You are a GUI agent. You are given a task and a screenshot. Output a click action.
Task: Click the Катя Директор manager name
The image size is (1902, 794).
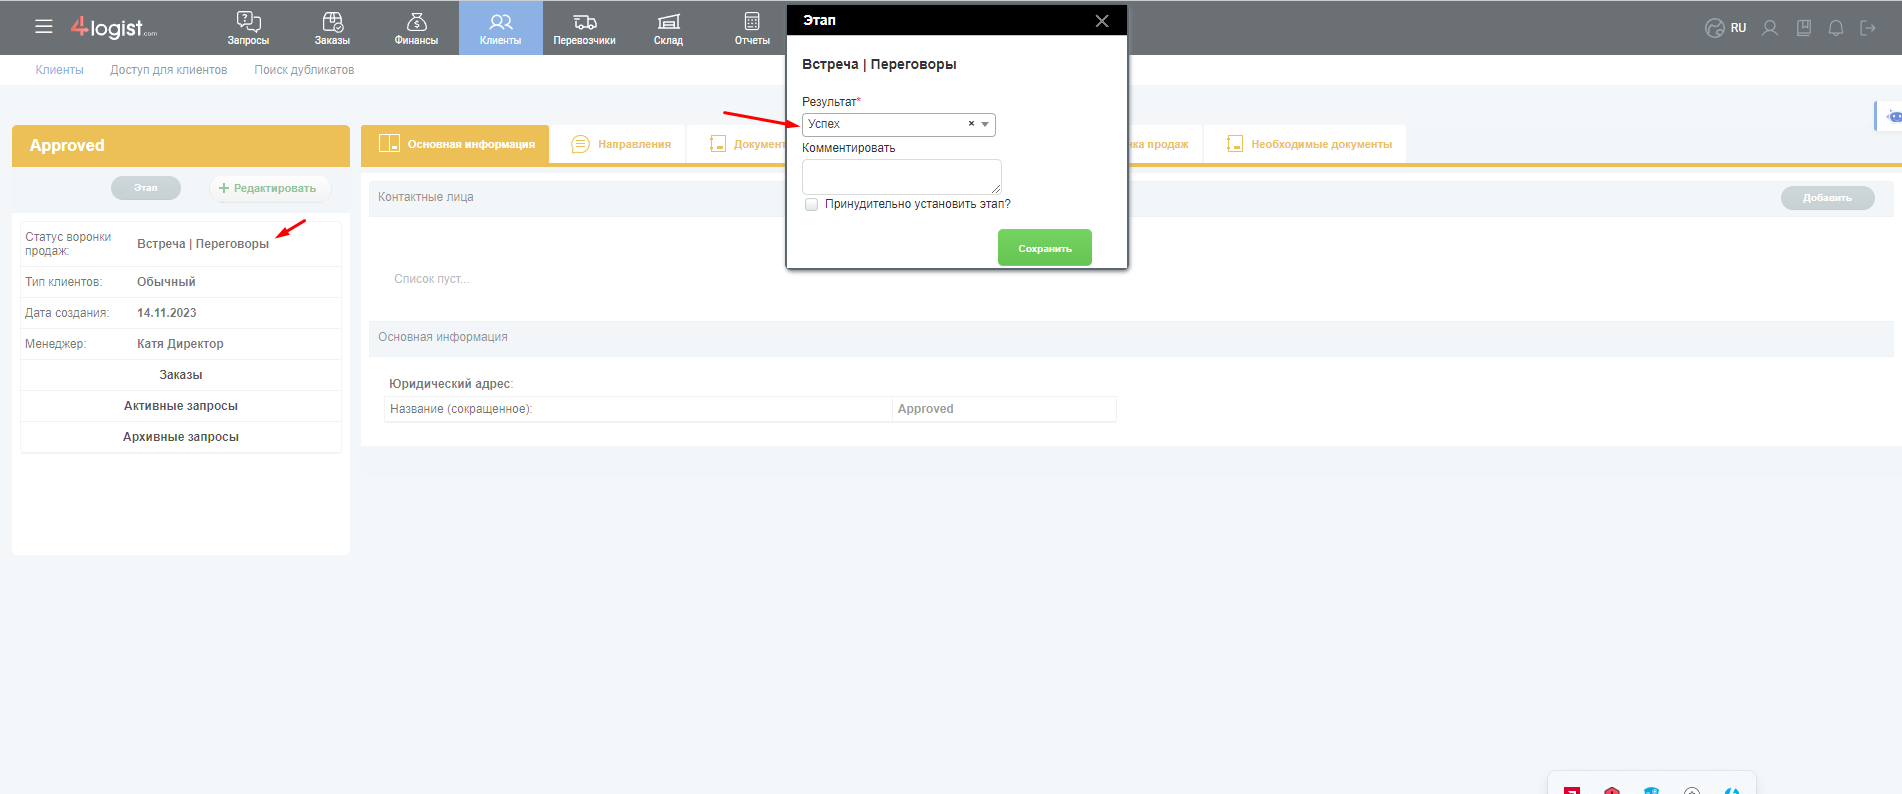180,344
